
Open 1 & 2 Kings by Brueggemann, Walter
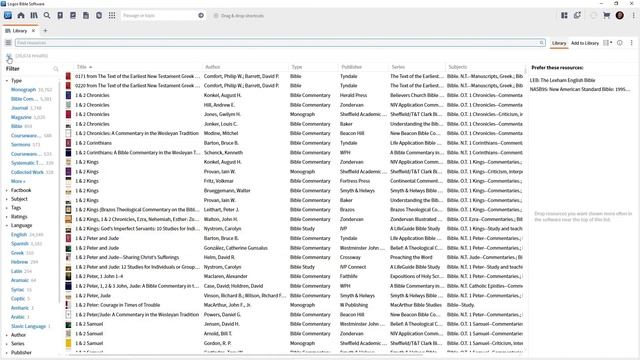295,191
